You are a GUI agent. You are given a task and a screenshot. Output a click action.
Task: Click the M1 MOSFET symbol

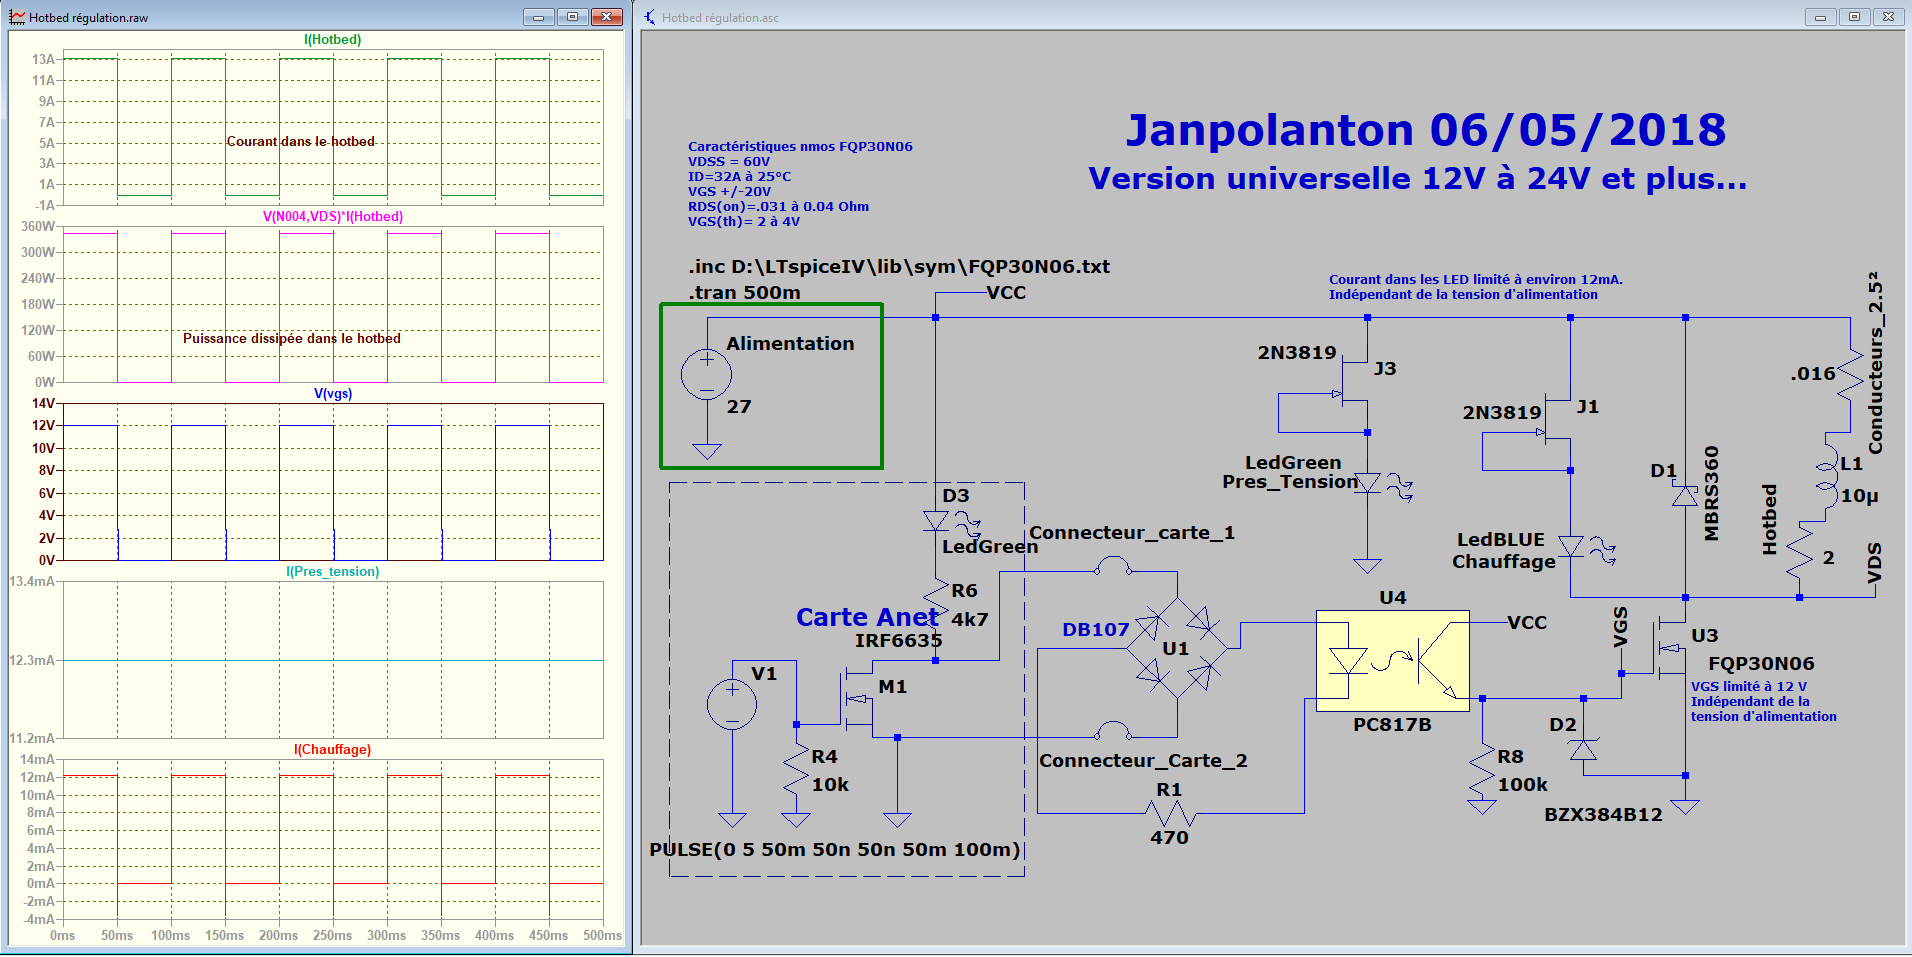(x=856, y=699)
